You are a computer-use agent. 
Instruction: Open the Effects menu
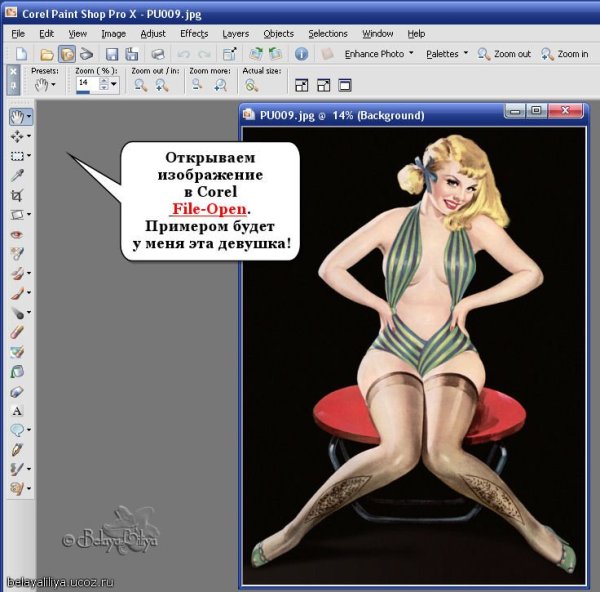pyautogui.click(x=194, y=33)
